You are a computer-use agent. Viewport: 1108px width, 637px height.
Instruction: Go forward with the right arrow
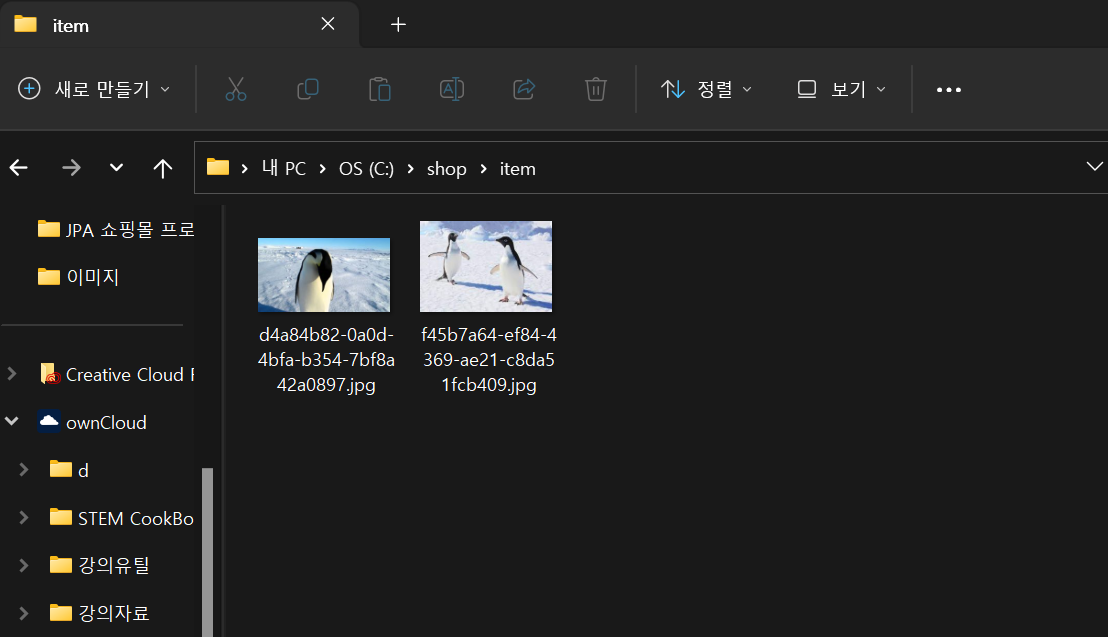tap(71, 168)
